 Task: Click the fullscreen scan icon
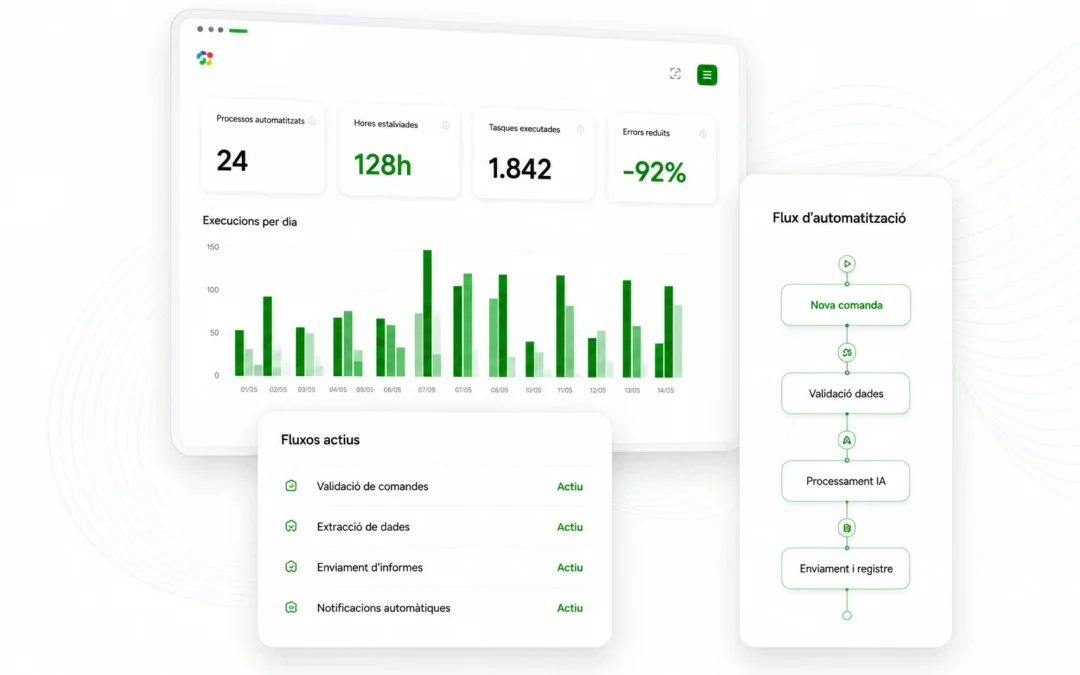coord(675,74)
